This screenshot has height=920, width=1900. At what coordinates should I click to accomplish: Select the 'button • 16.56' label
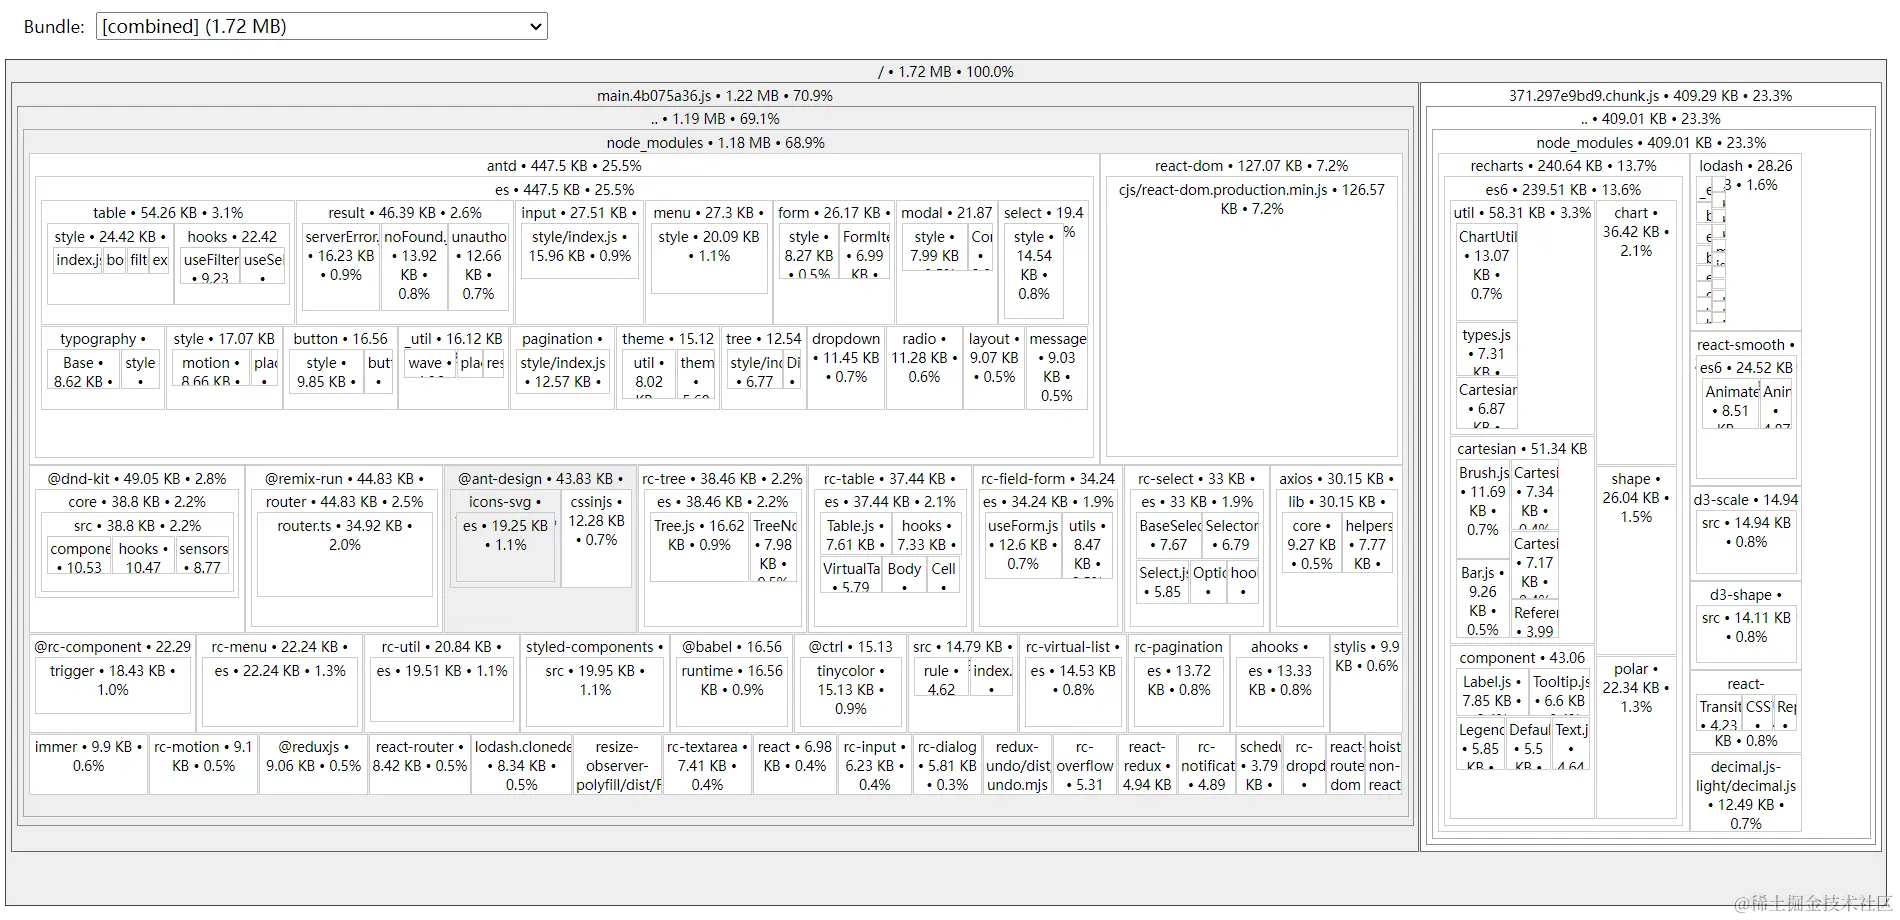click(340, 339)
